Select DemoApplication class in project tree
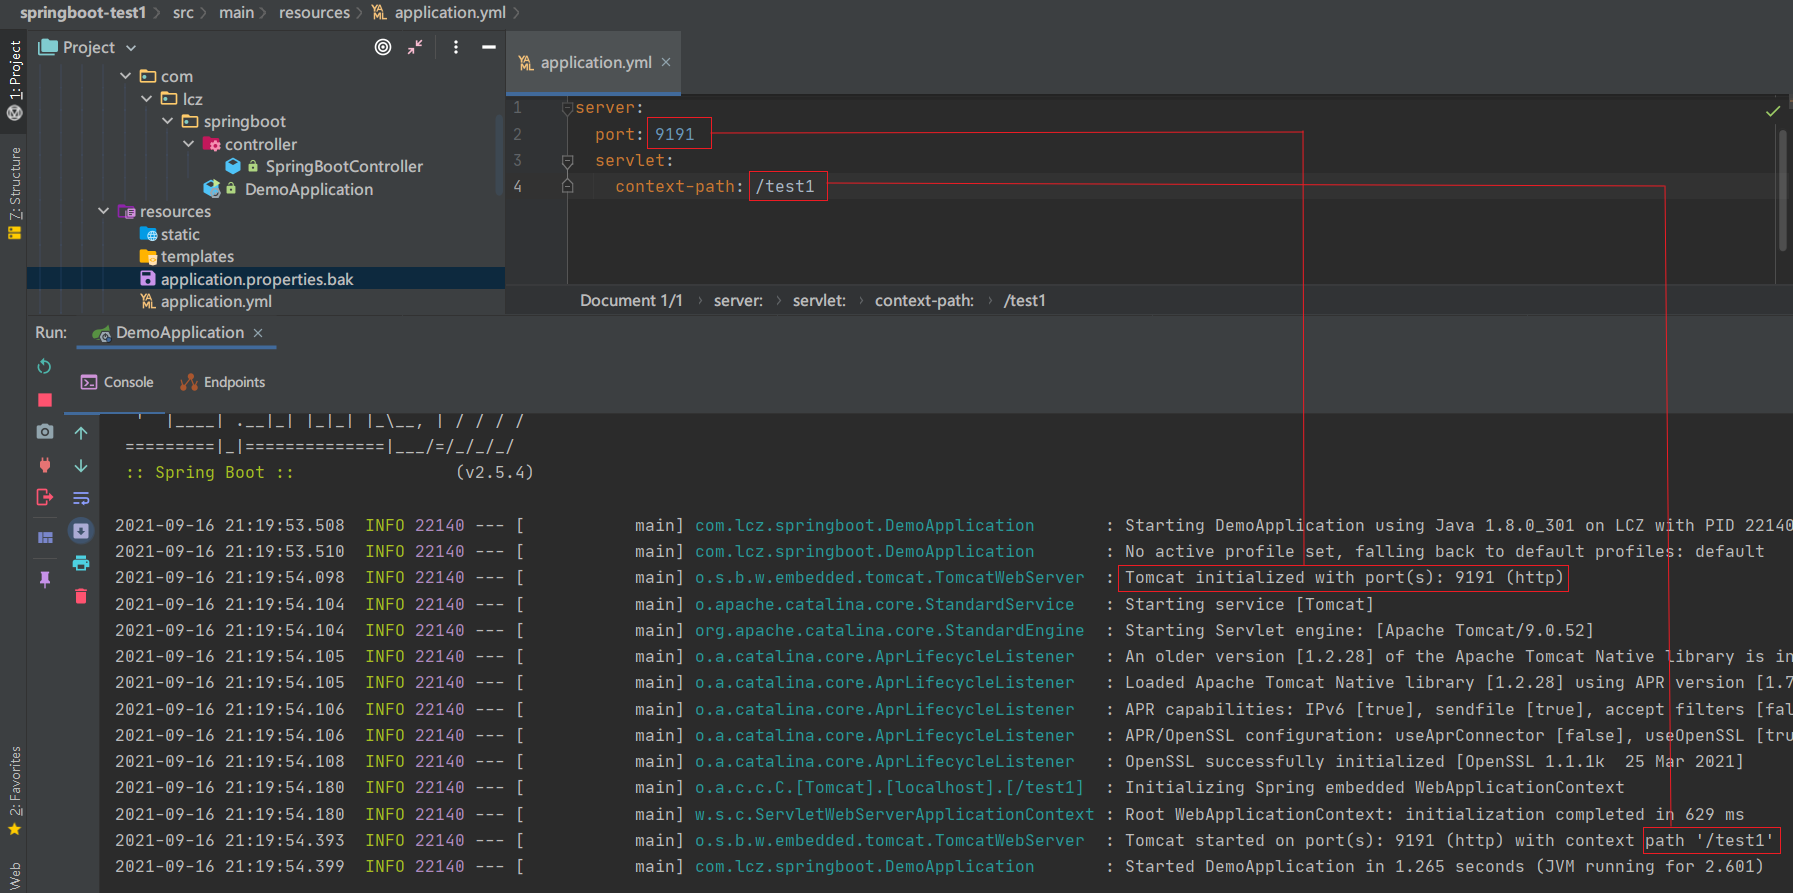 (309, 189)
